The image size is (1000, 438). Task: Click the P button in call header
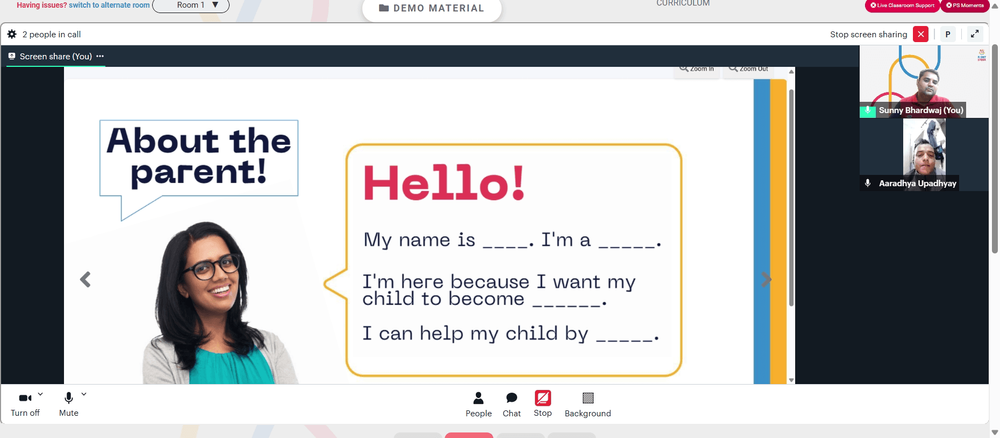pyautogui.click(x=948, y=34)
